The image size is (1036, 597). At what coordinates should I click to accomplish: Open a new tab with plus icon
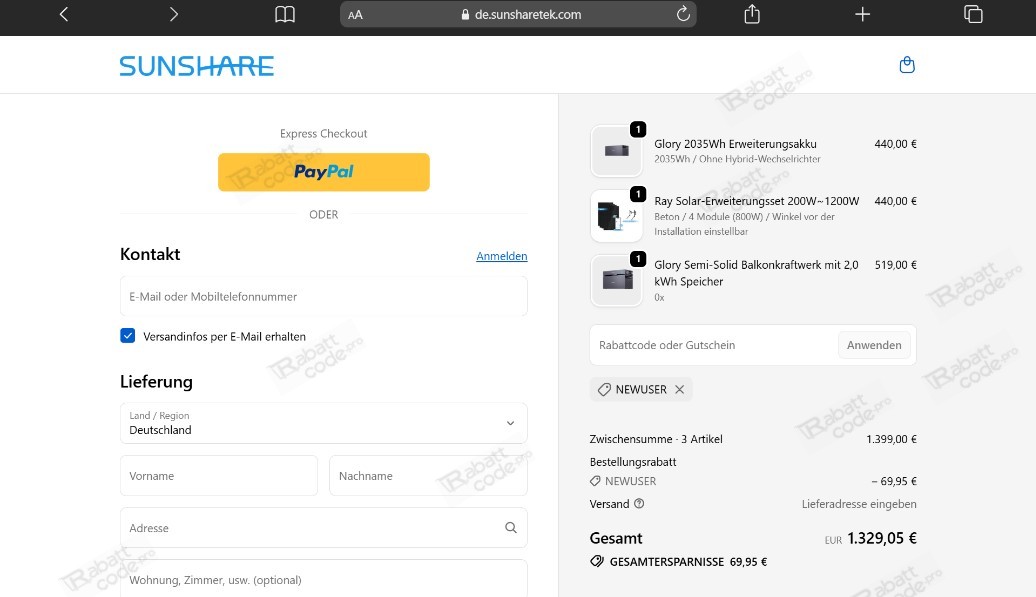pyautogui.click(x=862, y=14)
